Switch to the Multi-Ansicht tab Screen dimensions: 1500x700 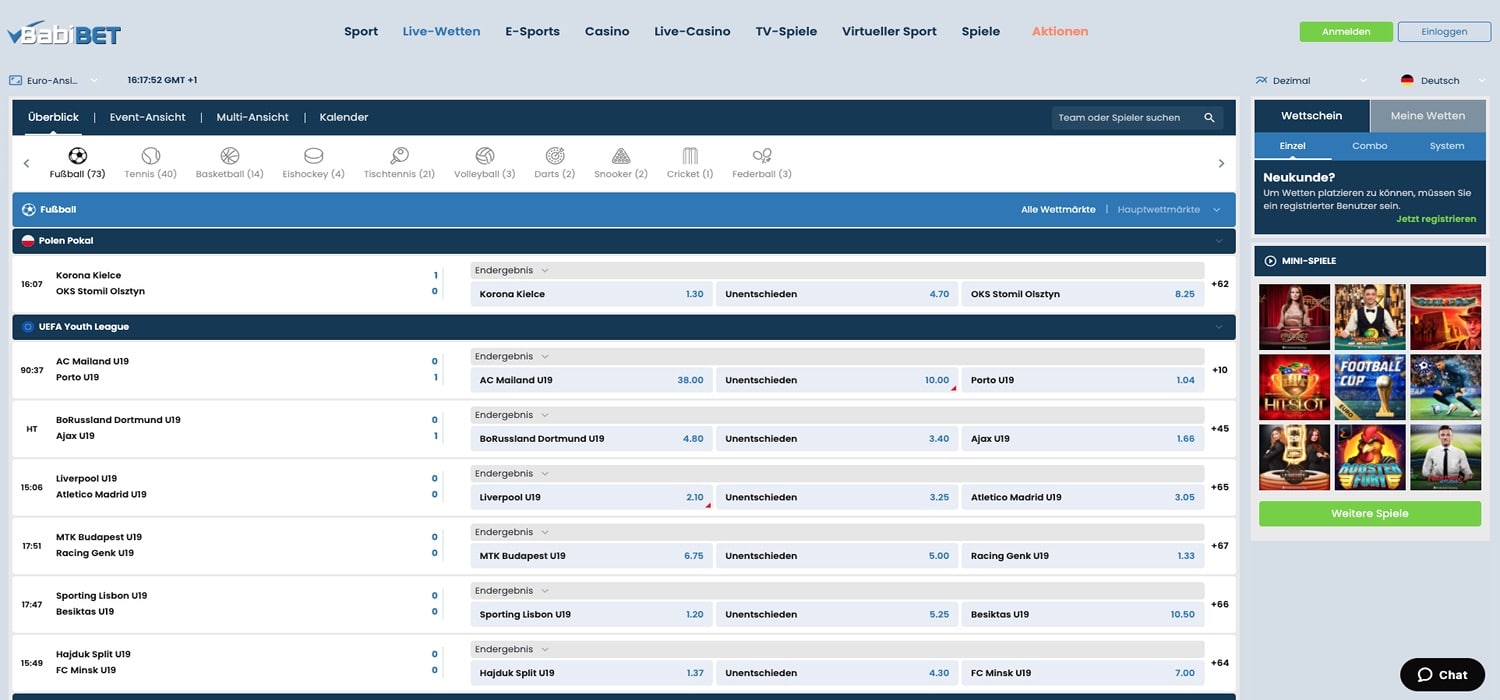(252, 117)
